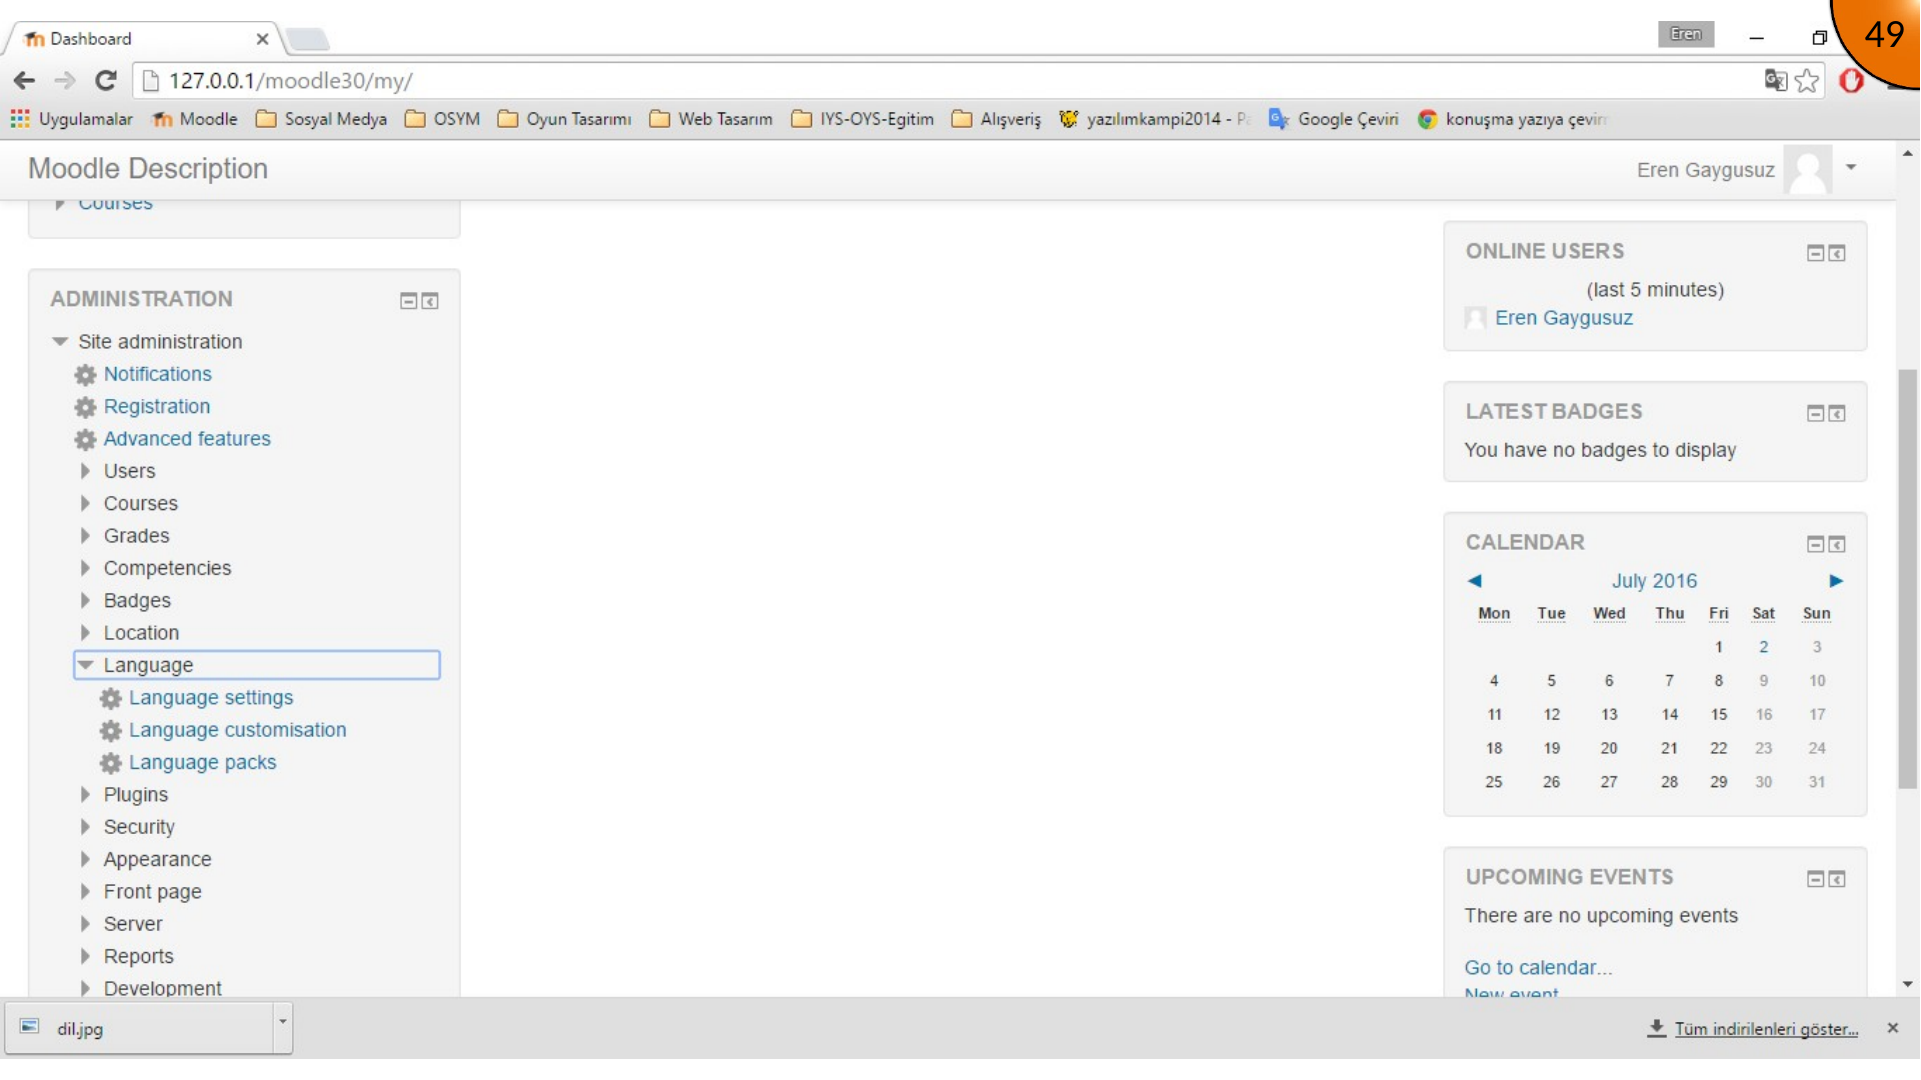Expand the Reports node
Screen dimensions: 1921x1080
pos(85,957)
